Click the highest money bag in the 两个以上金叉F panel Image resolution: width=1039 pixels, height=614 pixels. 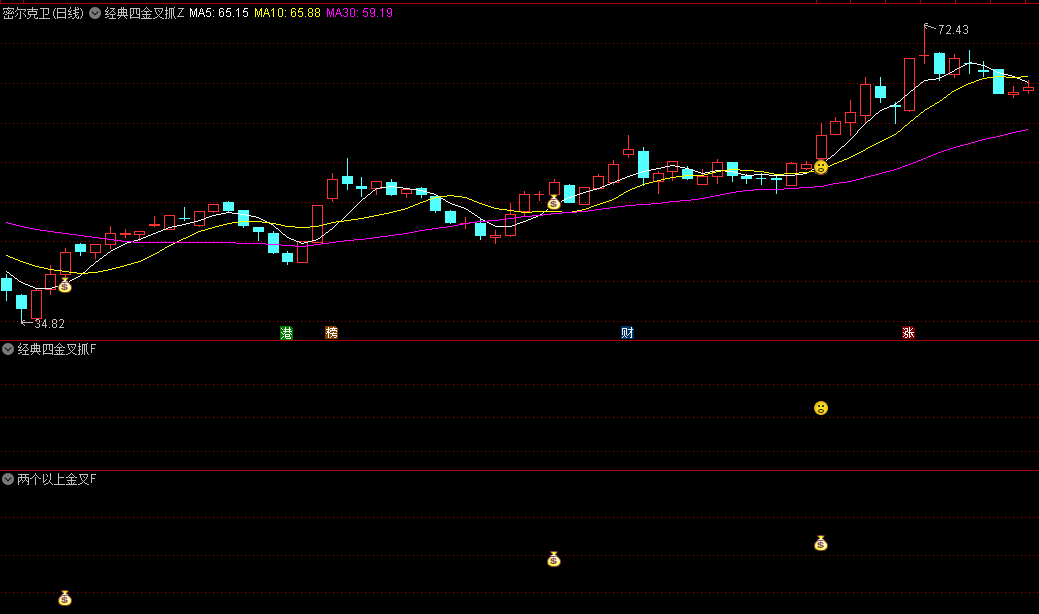point(821,543)
